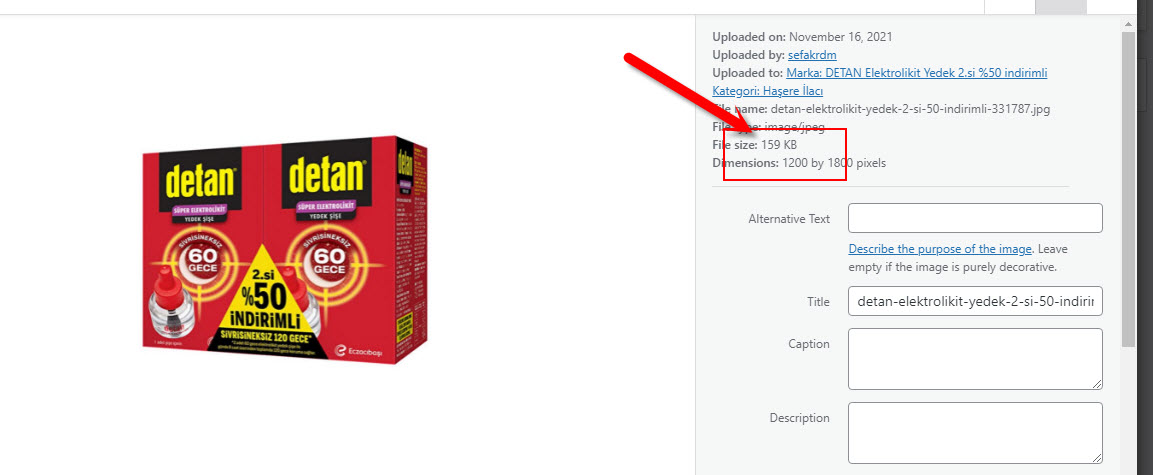This screenshot has height=475, width=1153.
Task: Click inside the Title text field
Action: click(x=975, y=301)
